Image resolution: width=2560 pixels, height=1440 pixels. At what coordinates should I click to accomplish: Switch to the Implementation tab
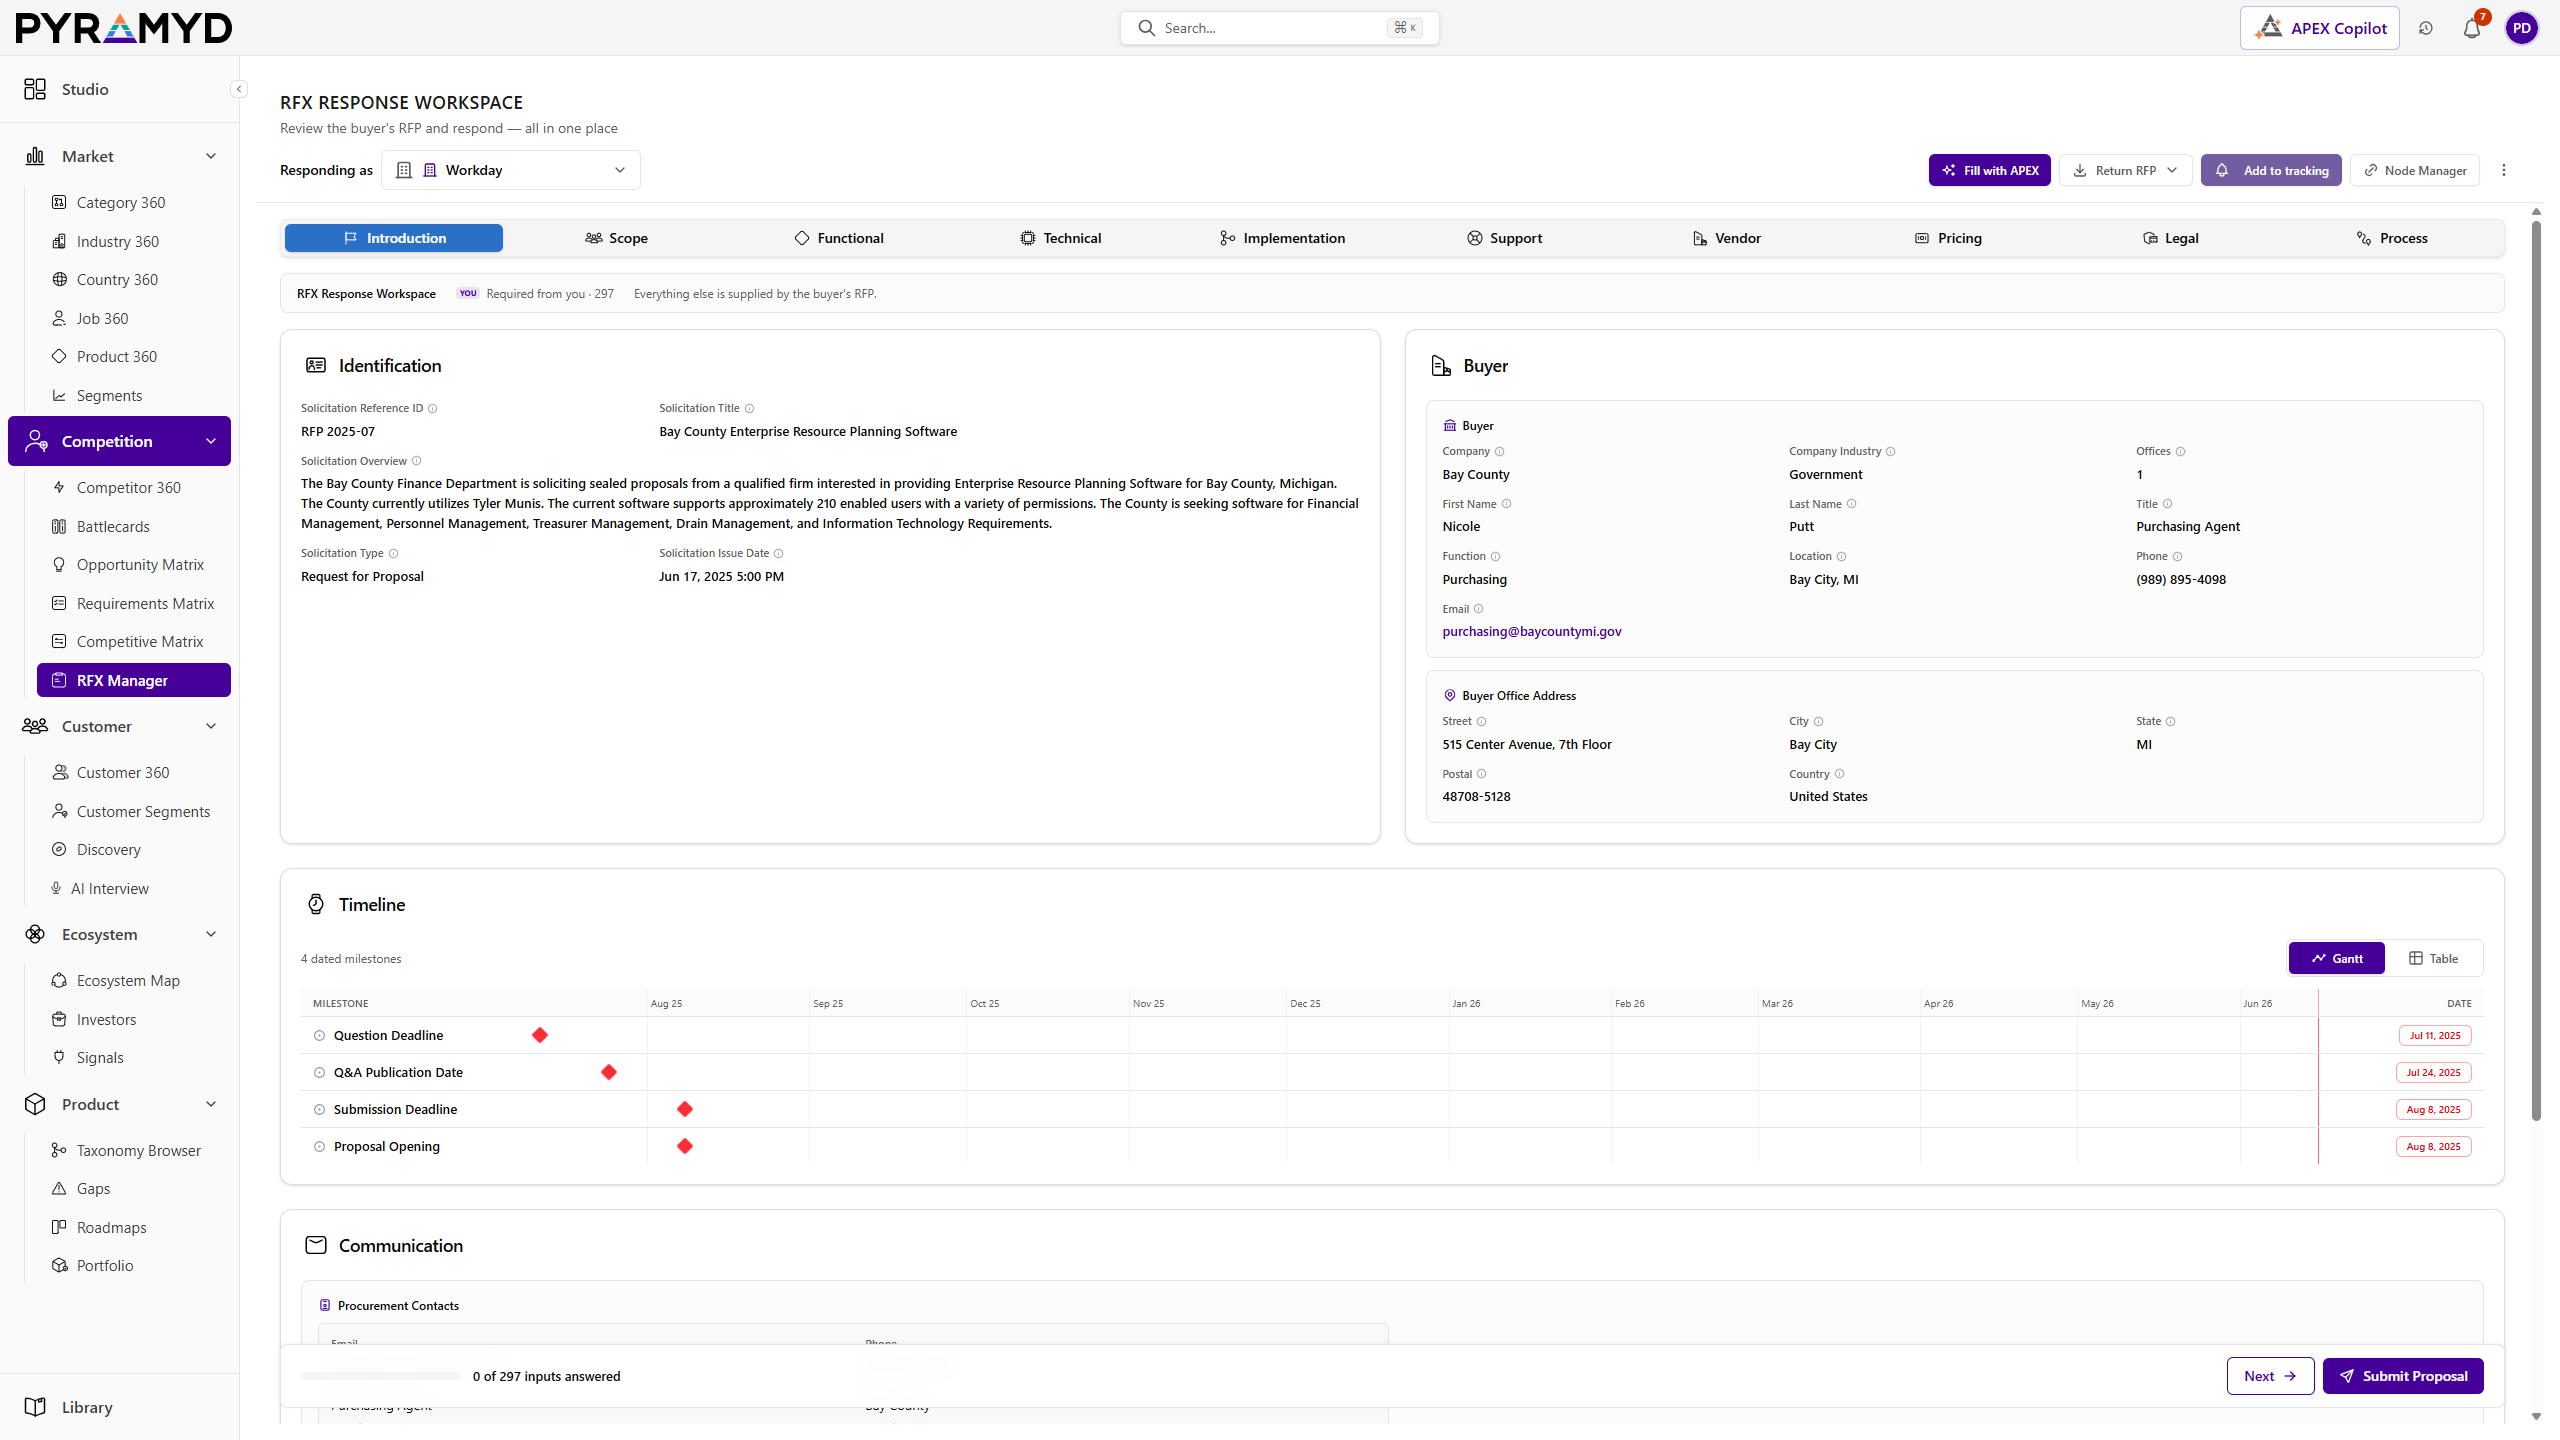(1282, 238)
